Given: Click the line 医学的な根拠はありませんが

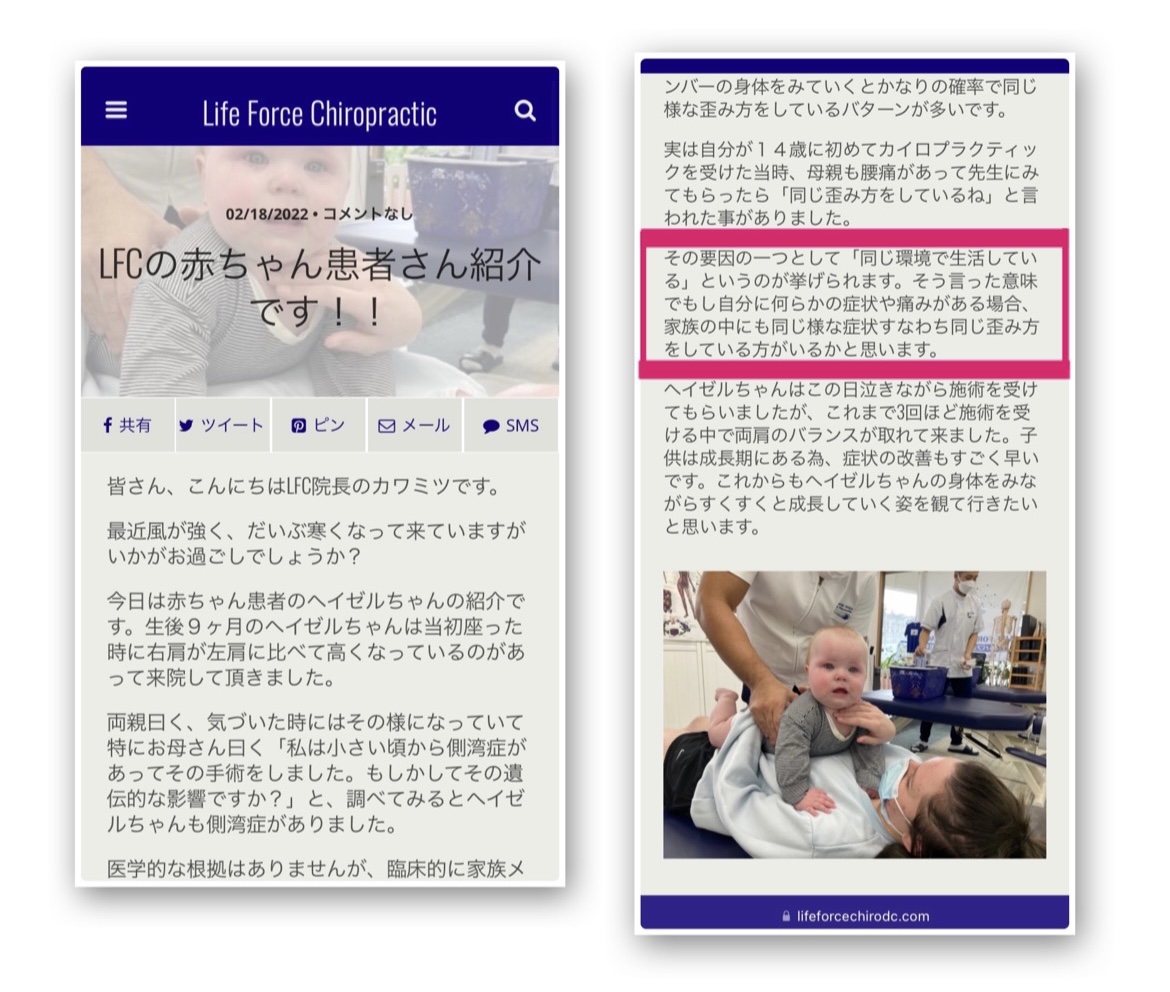Looking at the screenshot, I should [x=316, y=869].
